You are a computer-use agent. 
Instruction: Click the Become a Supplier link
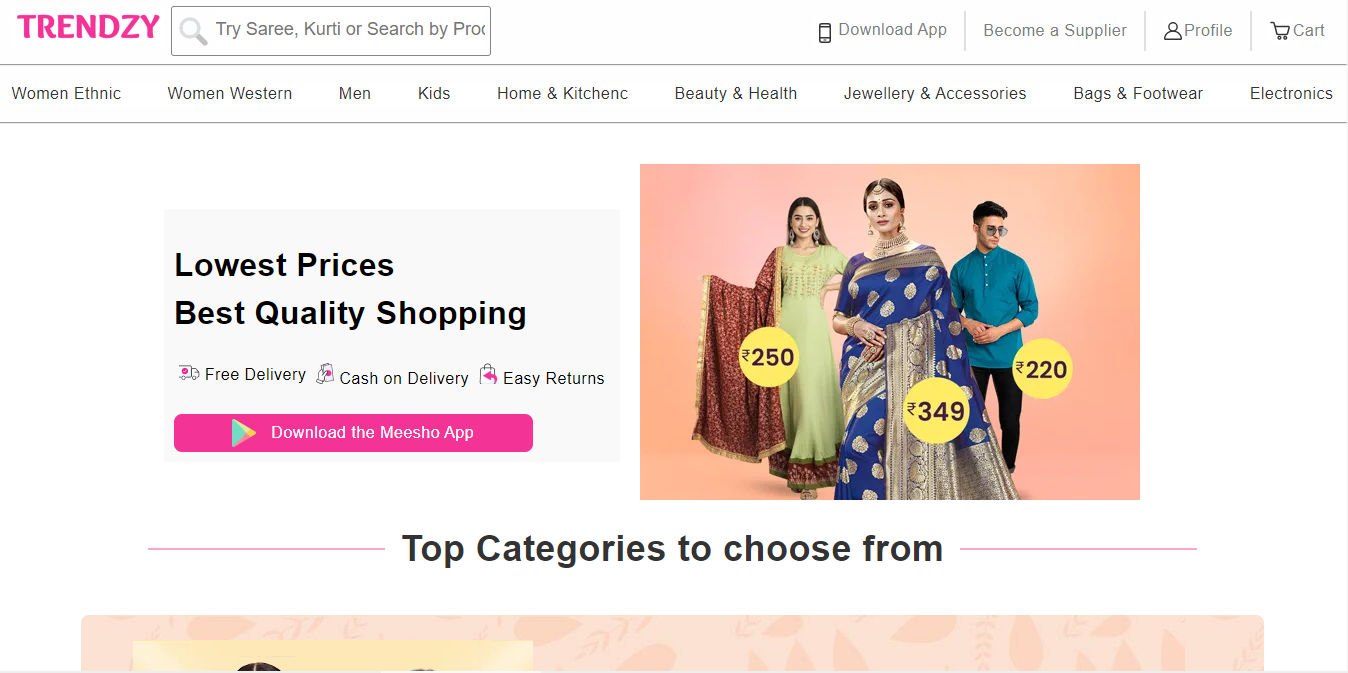click(1055, 30)
